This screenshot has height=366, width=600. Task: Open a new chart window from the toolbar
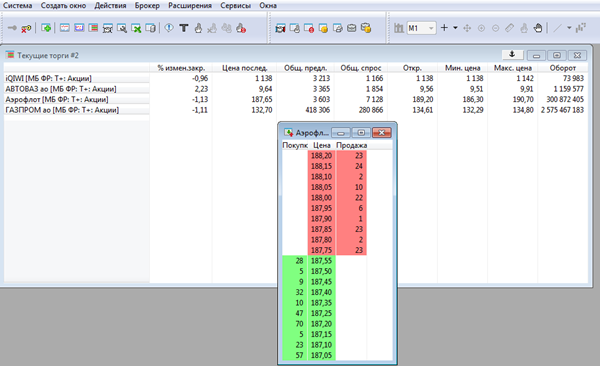click(65, 28)
